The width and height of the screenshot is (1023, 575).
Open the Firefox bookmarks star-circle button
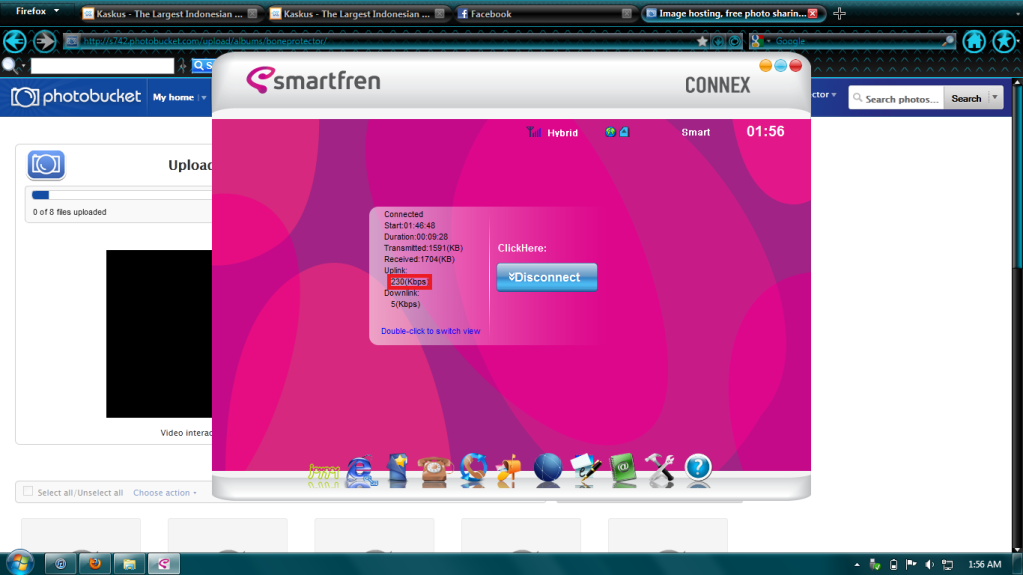tap(1004, 41)
